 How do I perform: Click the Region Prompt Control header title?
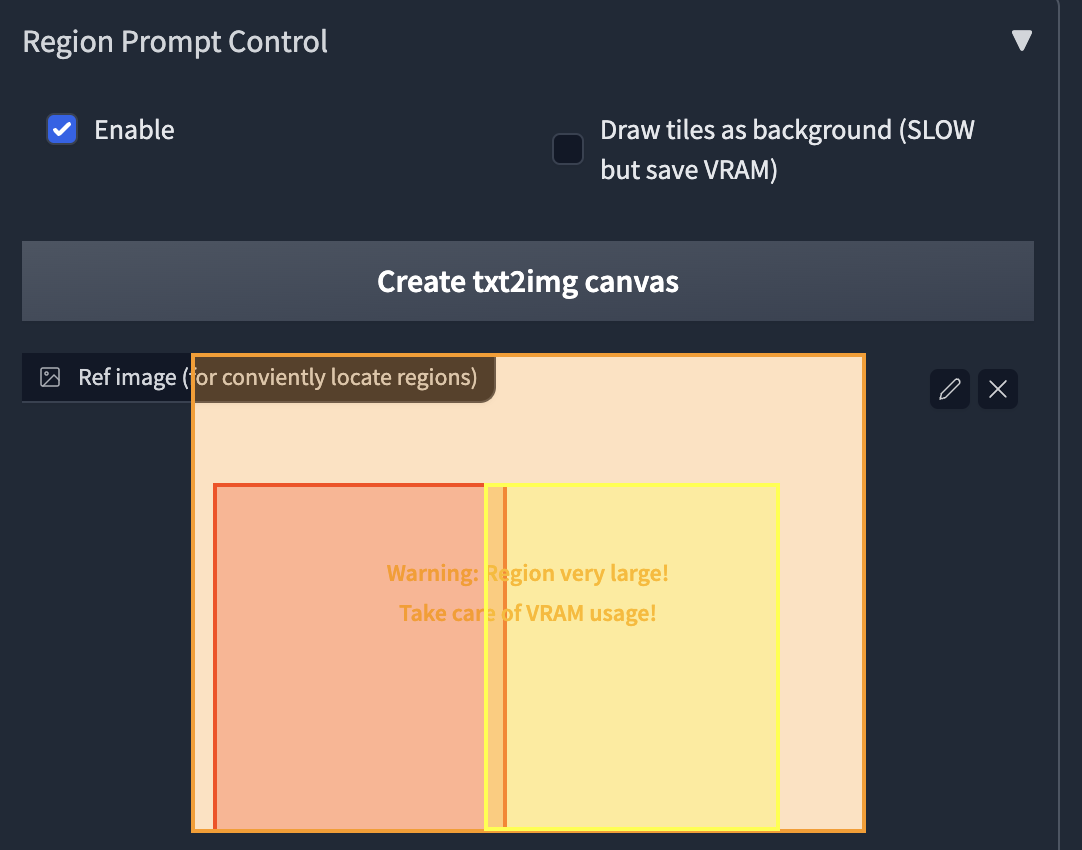point(175,41)
